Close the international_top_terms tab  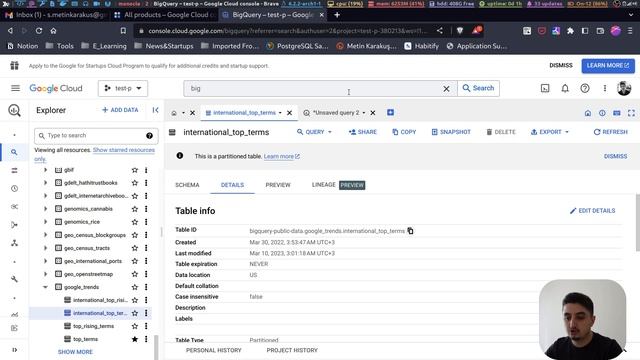click(x=289, y=113)
